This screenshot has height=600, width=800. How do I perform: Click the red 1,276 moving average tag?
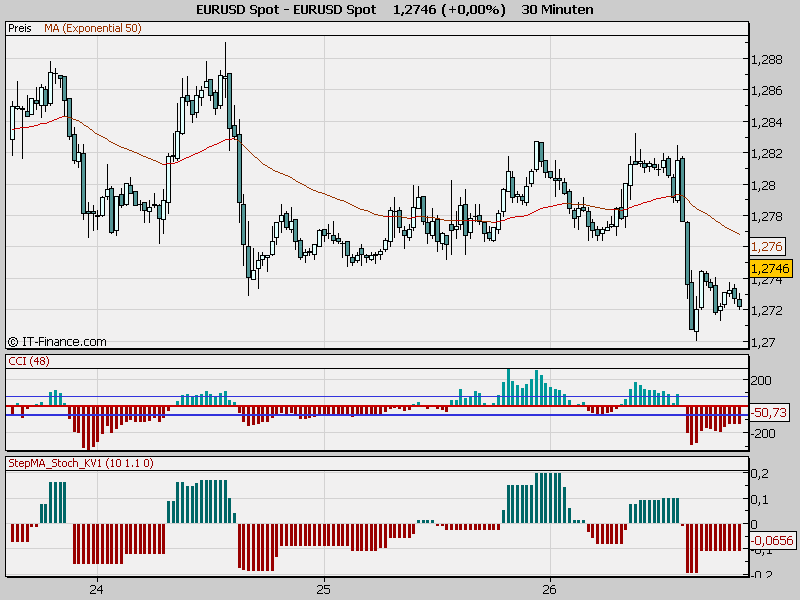coord(765,246)
